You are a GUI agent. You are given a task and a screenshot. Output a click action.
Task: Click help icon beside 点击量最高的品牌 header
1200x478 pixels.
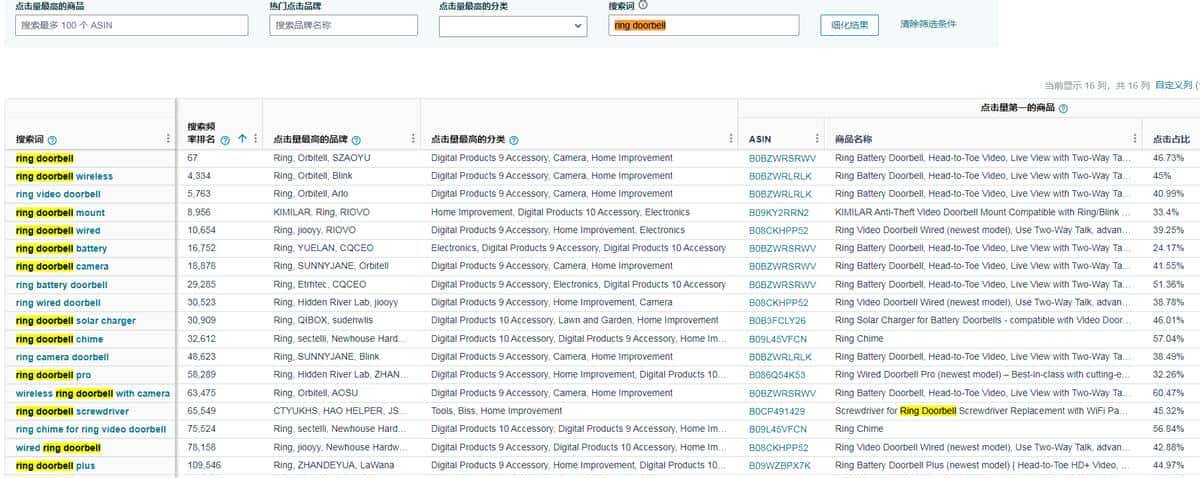point(356,140)
